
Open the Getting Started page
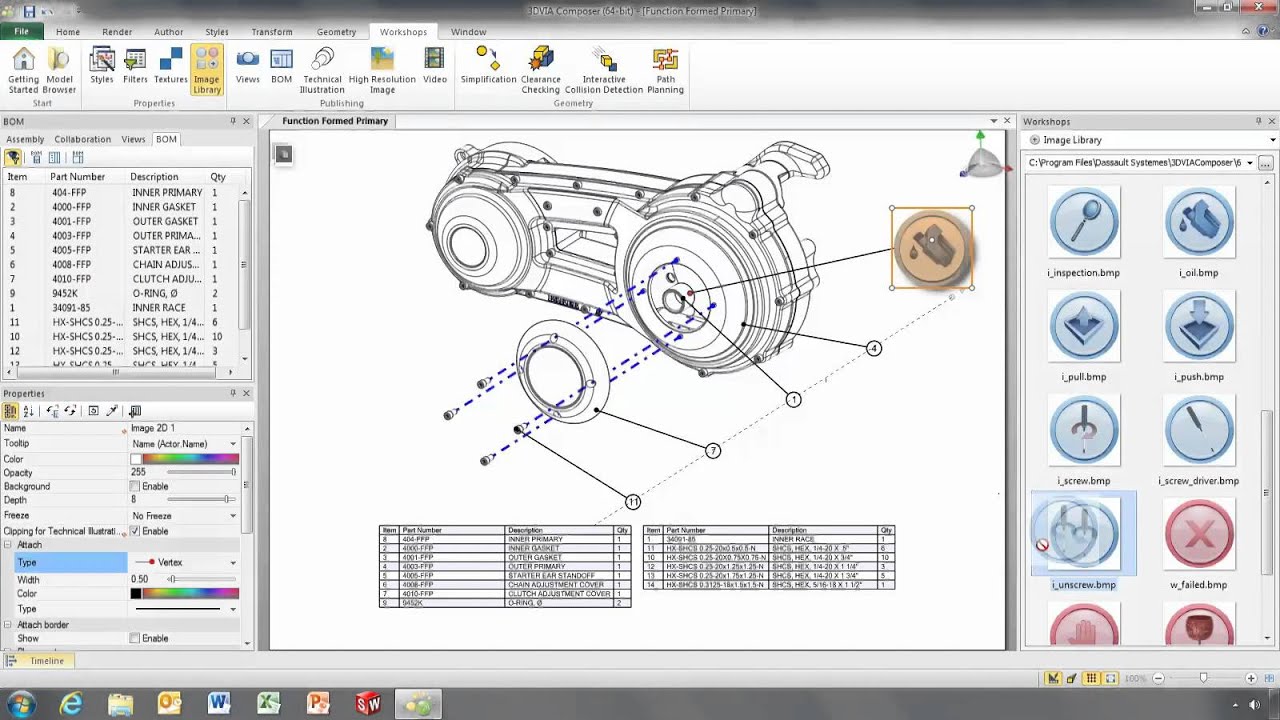click(23, 71)
